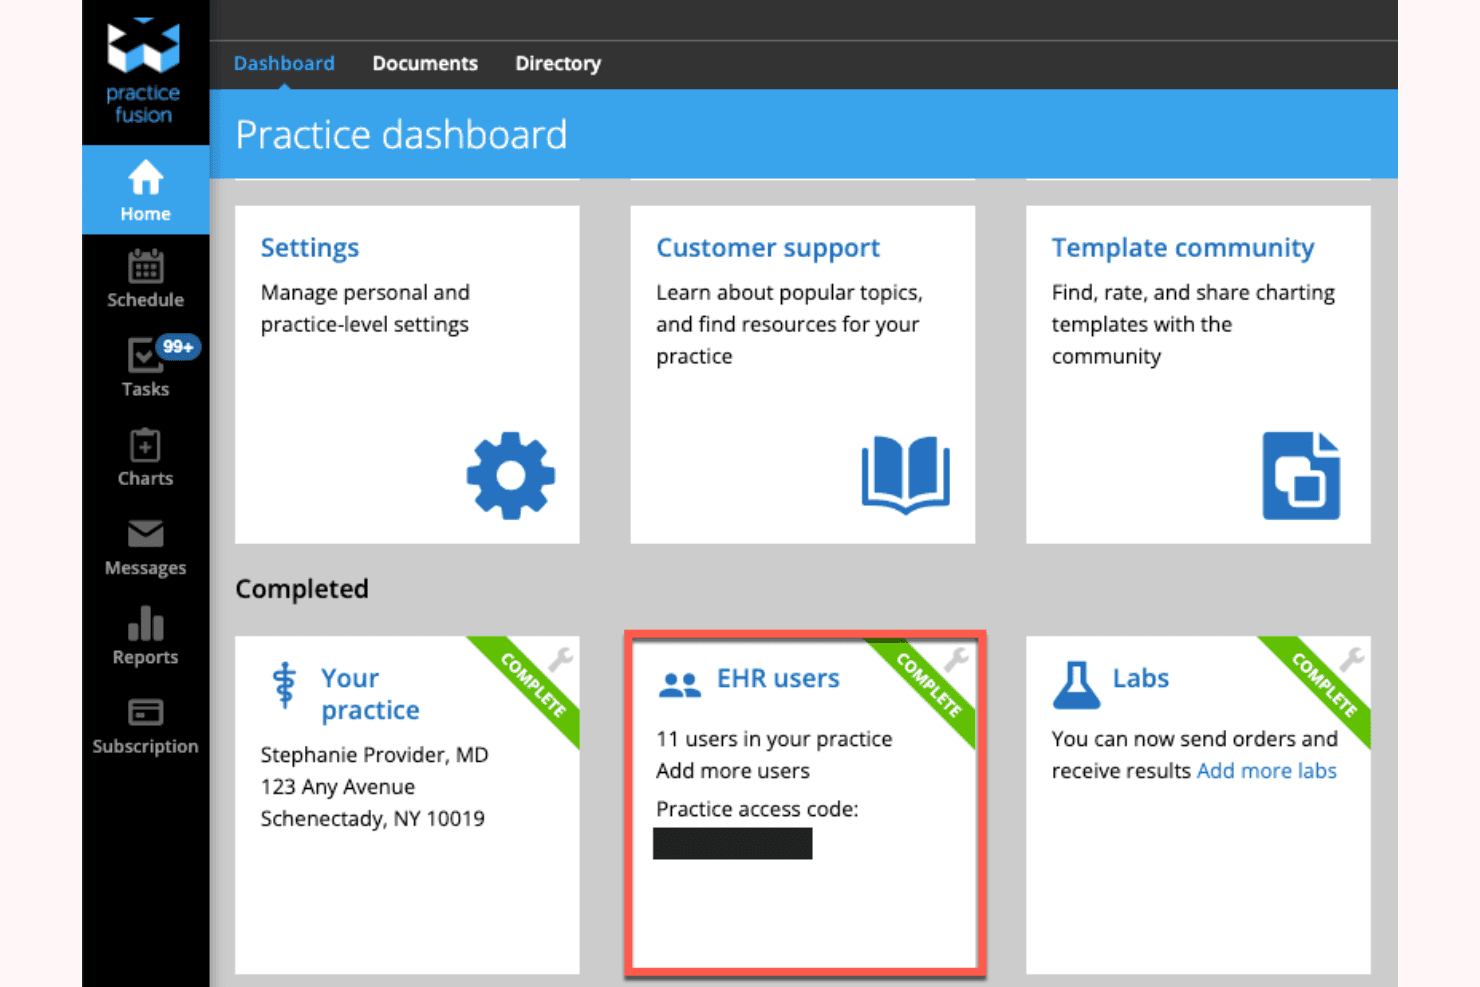The image size is (1480, 987).
Task: Click the 99+ tasks badge
Action: pos(178,346)
